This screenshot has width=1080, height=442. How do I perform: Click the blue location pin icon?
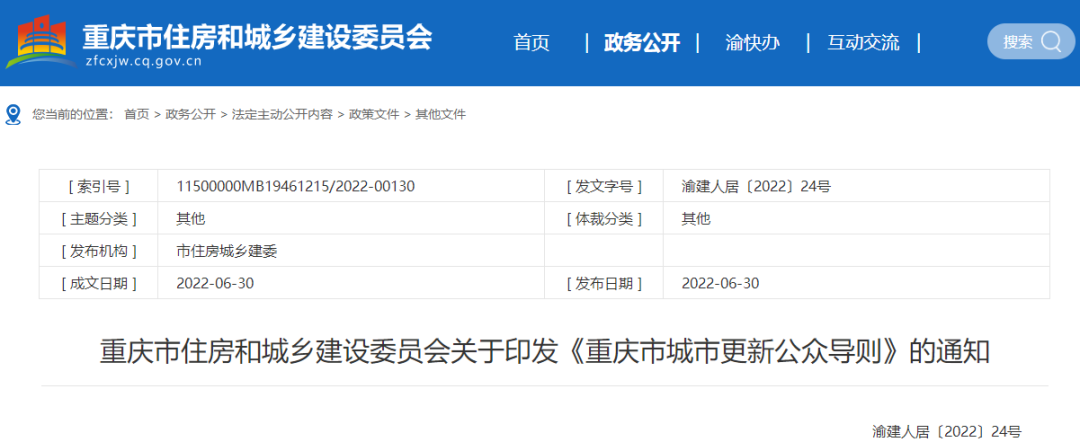coord(13,115)
